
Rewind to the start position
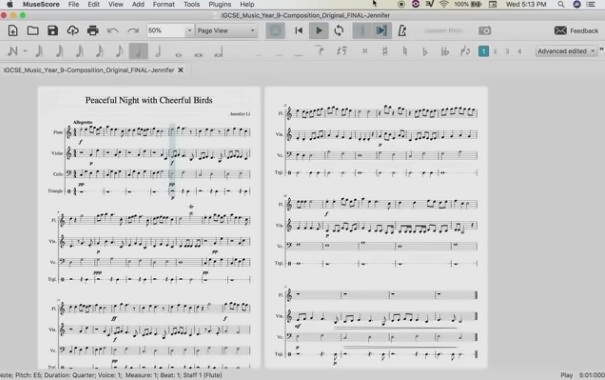(x=299, y=30)
